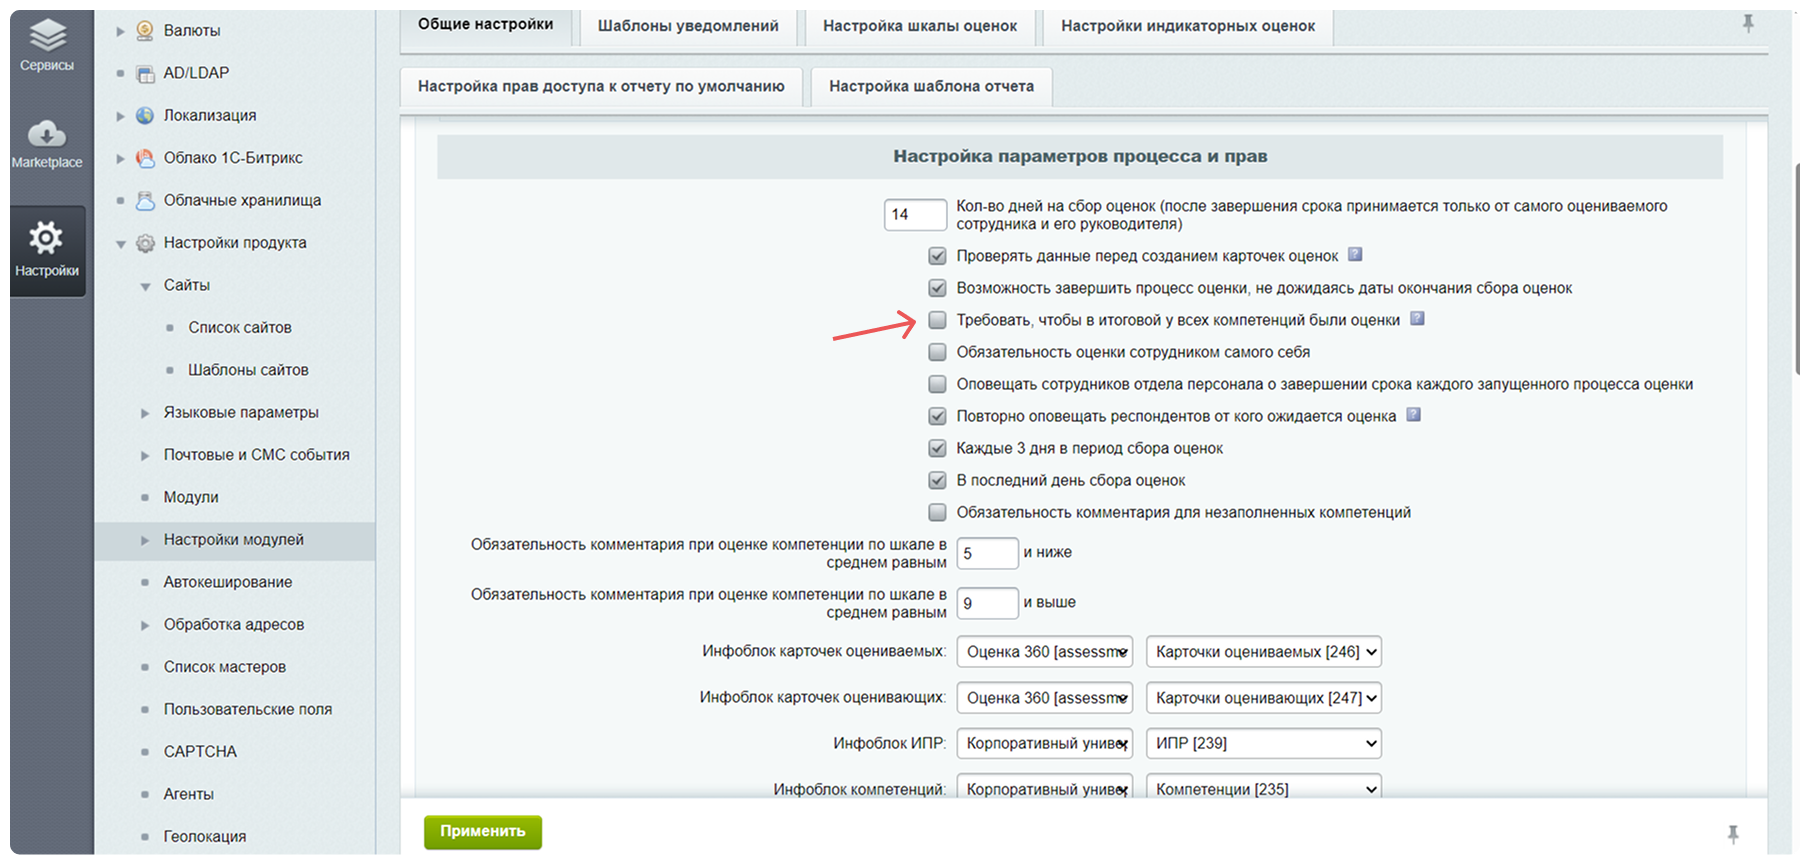Click the pin icon in the bottom bar
This screenshot has height=865, width=1810.
(x=1733, y=833)
